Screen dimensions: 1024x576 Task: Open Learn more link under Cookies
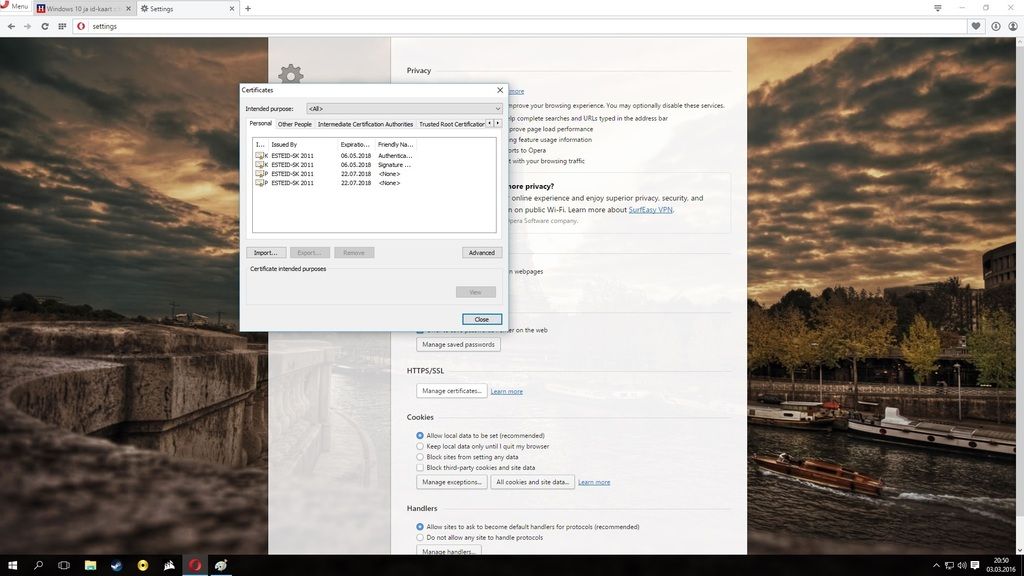[x=594, y=482]
